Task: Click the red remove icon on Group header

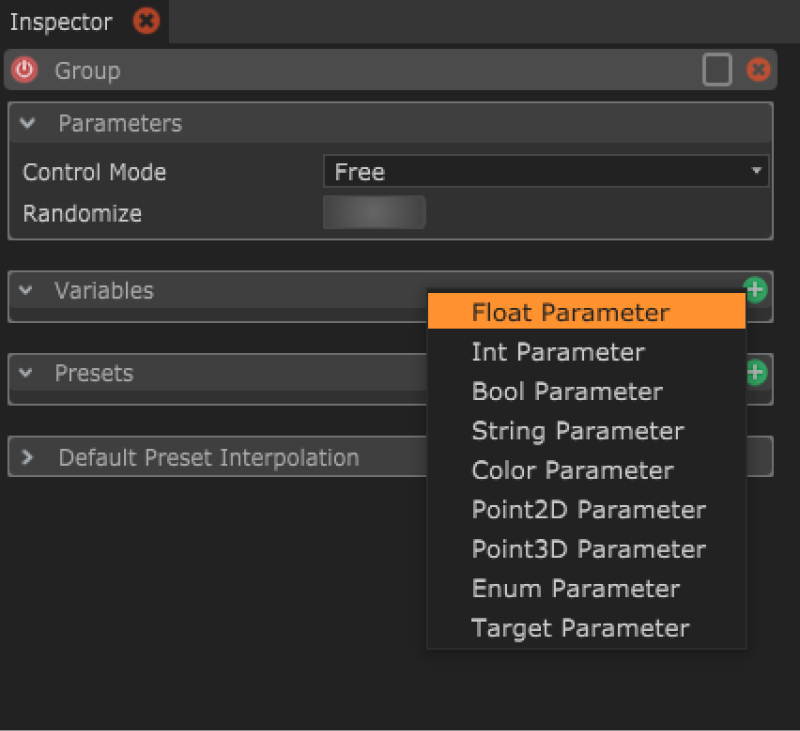Action: click(759, 70)
